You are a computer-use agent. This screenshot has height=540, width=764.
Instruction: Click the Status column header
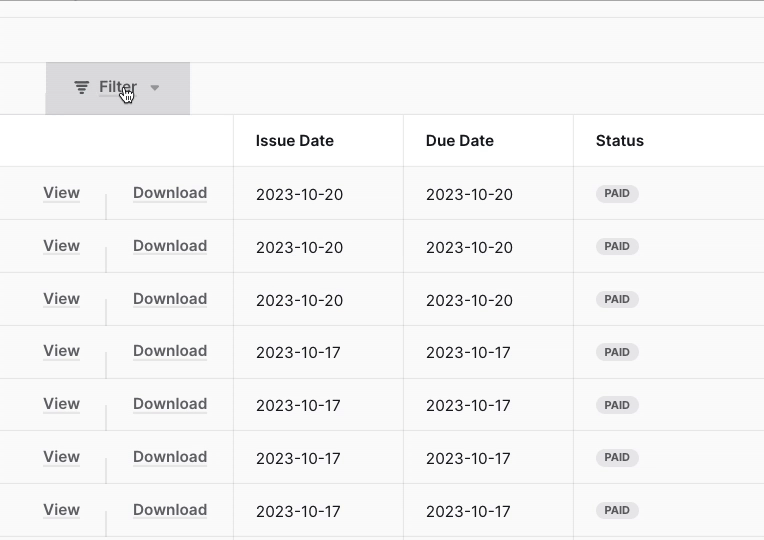[x=620, y=141]
